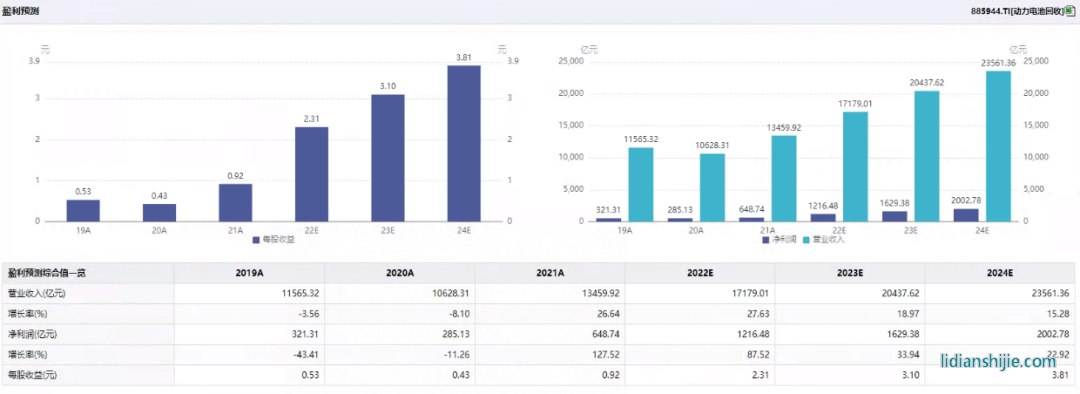The image size is (1080, 394).
Task: Click the 2022E table column header
Action: point(700,273)
